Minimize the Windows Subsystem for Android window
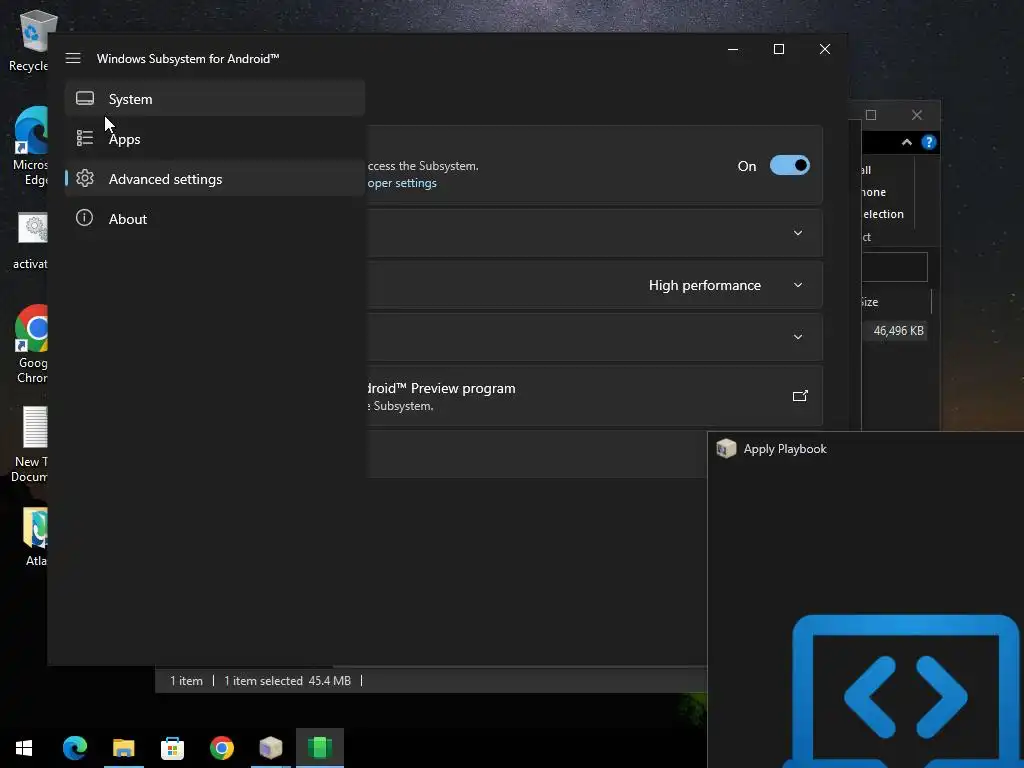Image resolution: width=1024 pixels, height=768 pixels. coord(733,49)
